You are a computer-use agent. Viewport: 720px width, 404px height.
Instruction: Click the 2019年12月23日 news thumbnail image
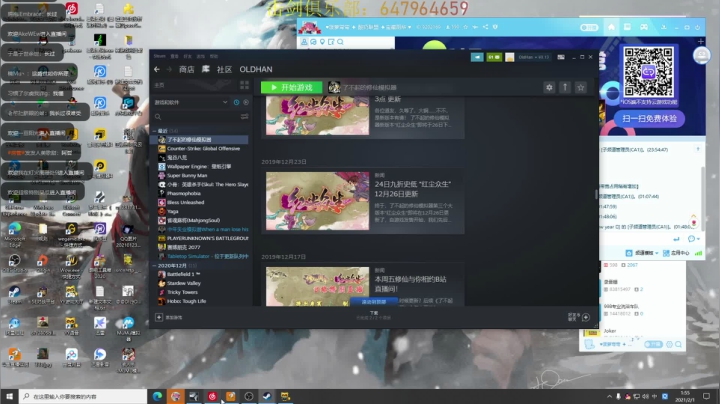click(x=317, y=201)
